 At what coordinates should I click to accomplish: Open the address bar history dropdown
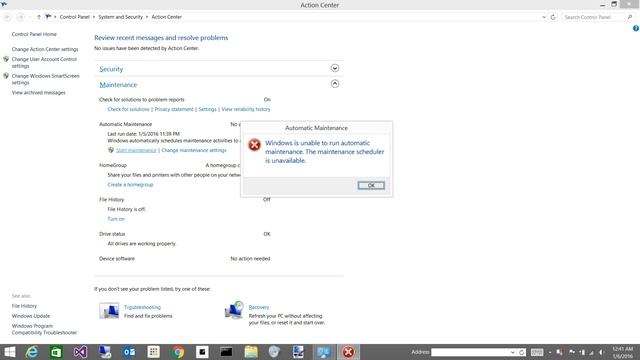tap(544, 17)
